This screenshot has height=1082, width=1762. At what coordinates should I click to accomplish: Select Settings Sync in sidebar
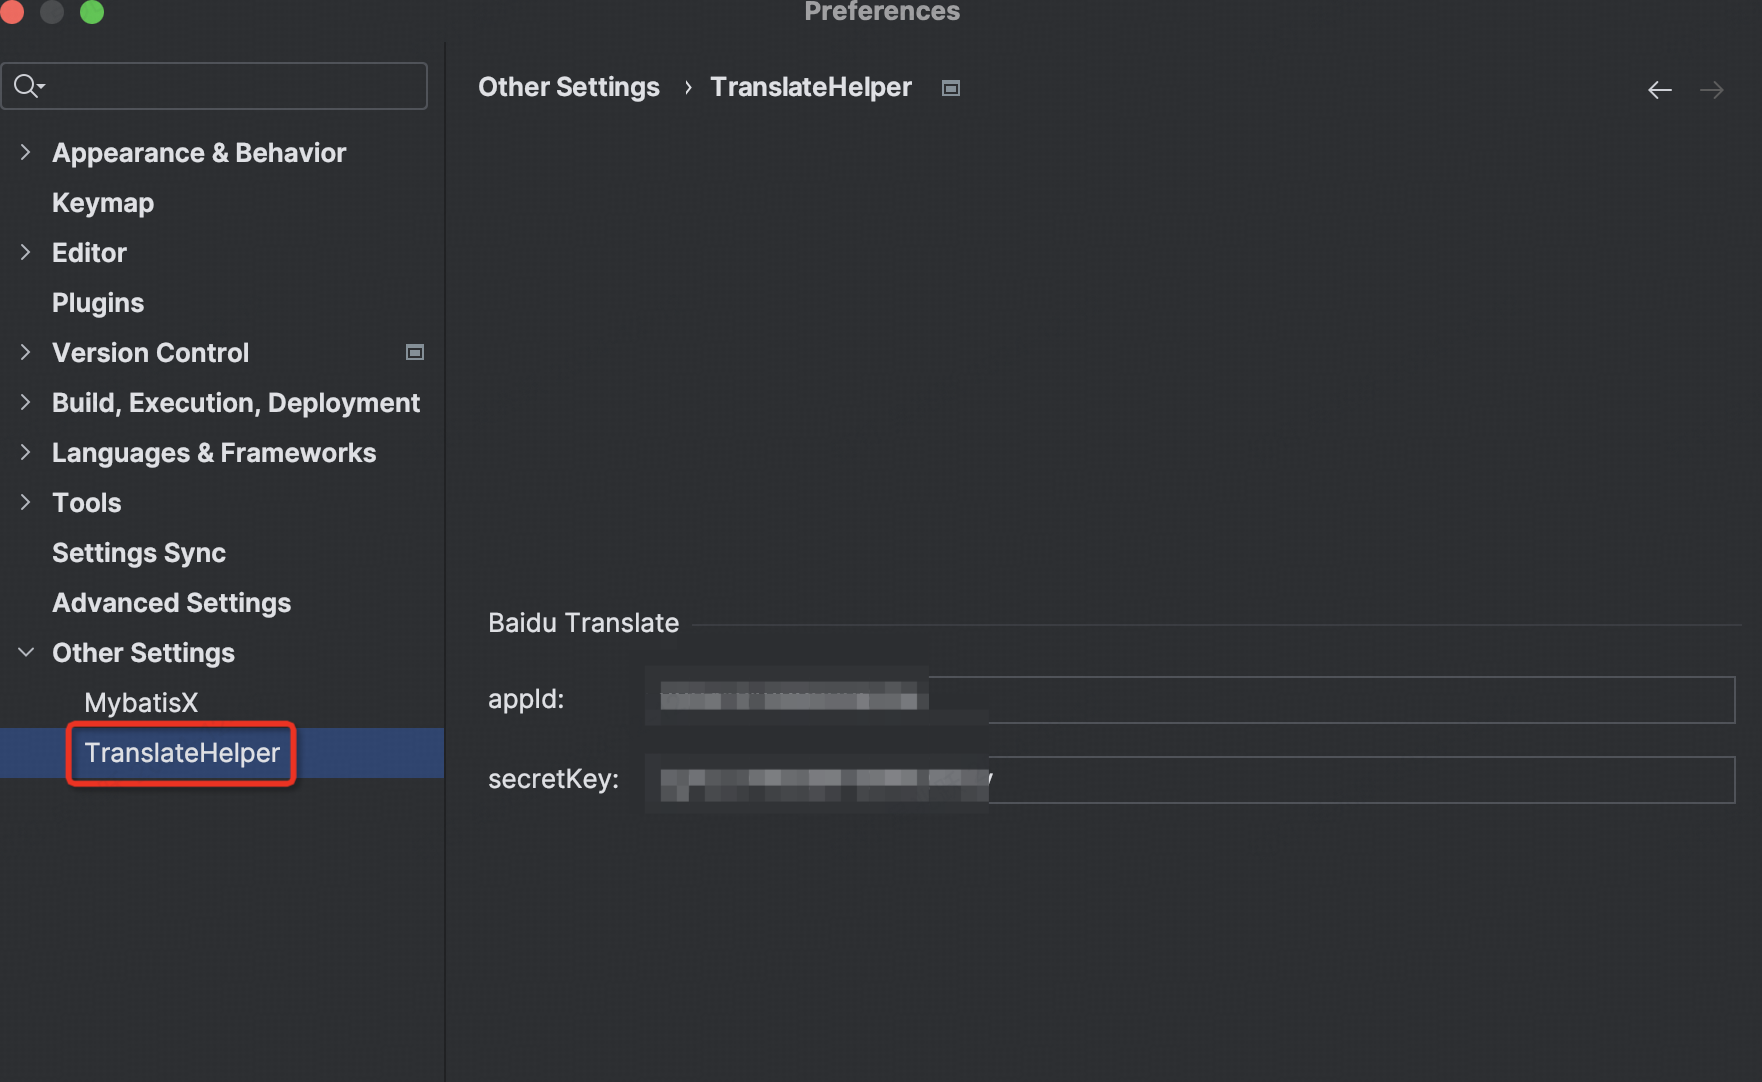pos(139,553)
